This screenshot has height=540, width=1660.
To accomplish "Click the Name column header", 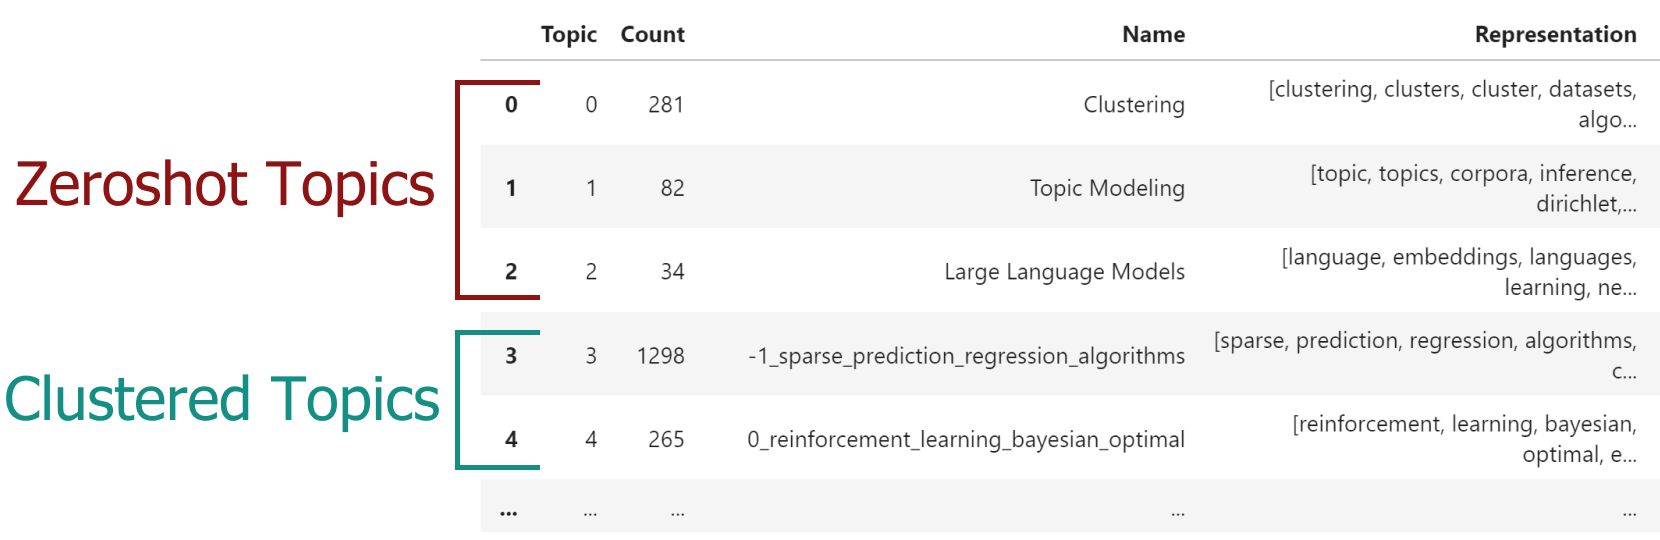I will (x=1153, y=35).
